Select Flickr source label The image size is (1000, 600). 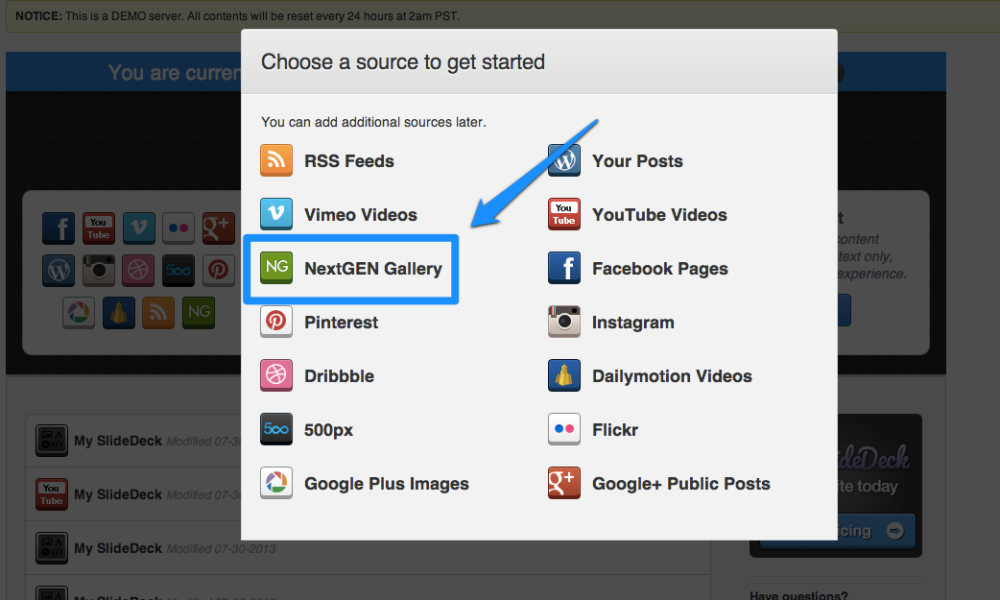coord(615,430)
